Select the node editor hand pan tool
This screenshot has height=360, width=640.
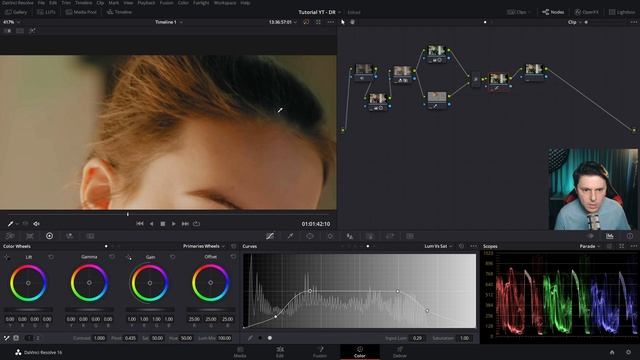point(353,22)
